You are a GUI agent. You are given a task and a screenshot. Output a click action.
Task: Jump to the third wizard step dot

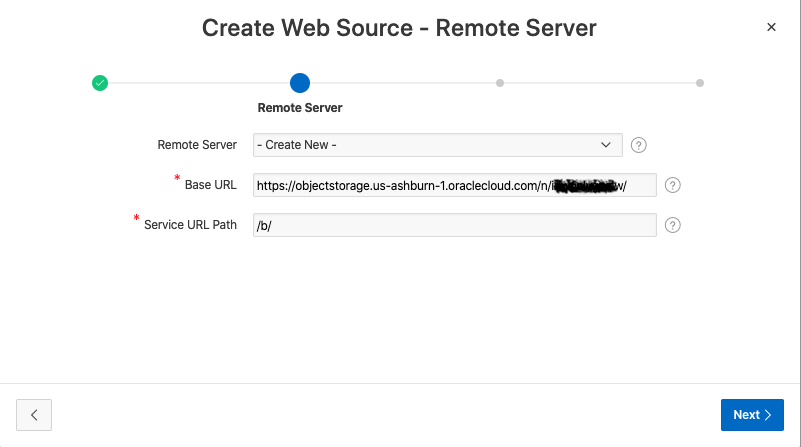click(x=500, y=83)
